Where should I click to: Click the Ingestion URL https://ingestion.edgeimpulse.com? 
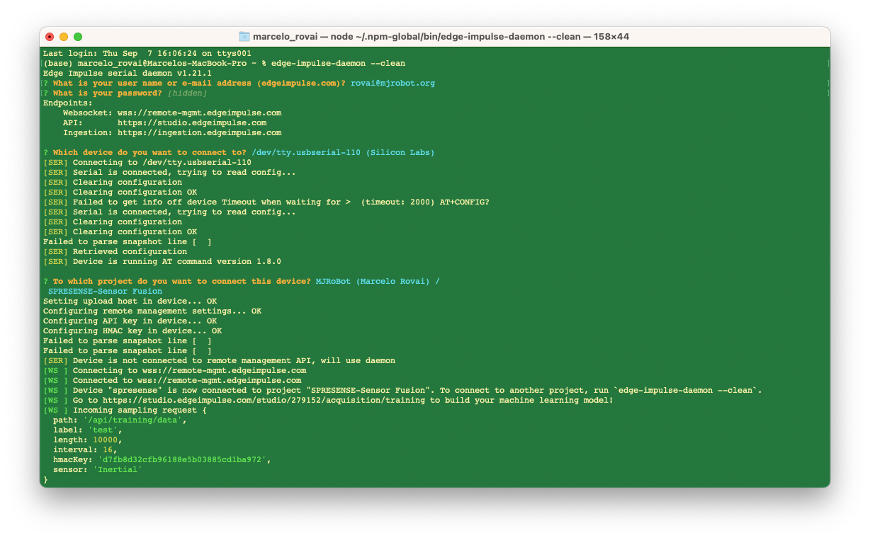point(199,133)
